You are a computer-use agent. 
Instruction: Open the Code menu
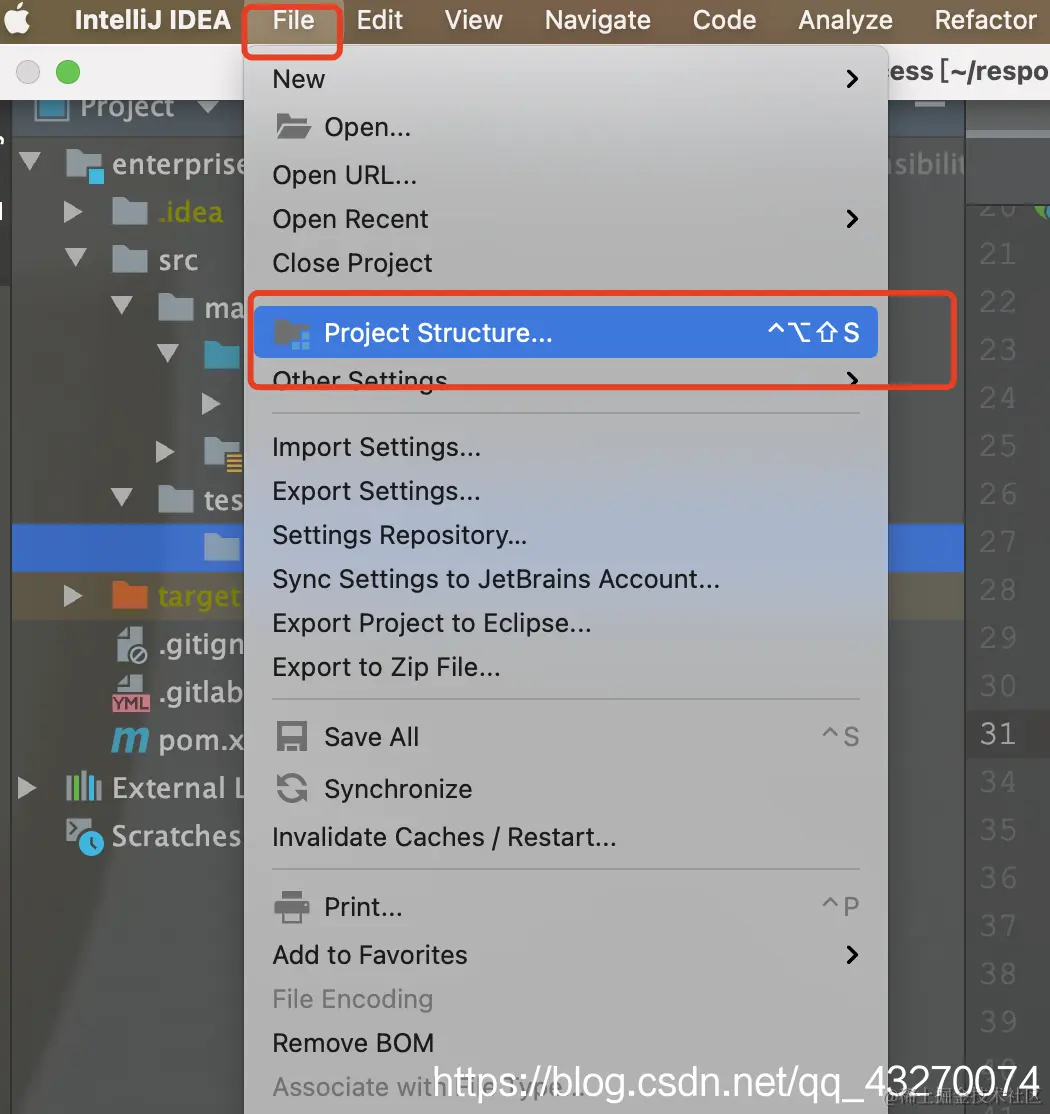[724, 20]
